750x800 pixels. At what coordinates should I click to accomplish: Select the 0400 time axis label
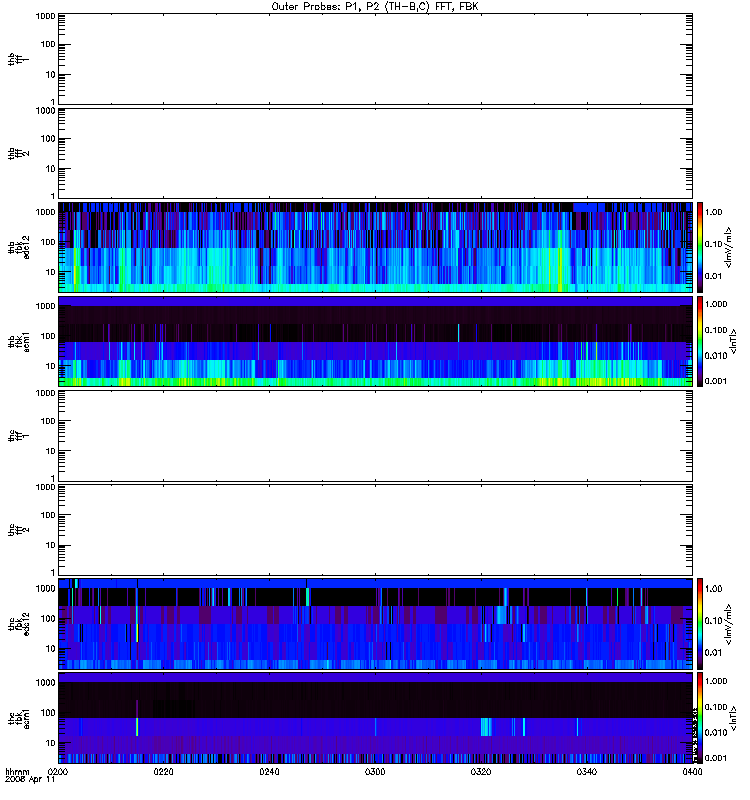point(692,772)
